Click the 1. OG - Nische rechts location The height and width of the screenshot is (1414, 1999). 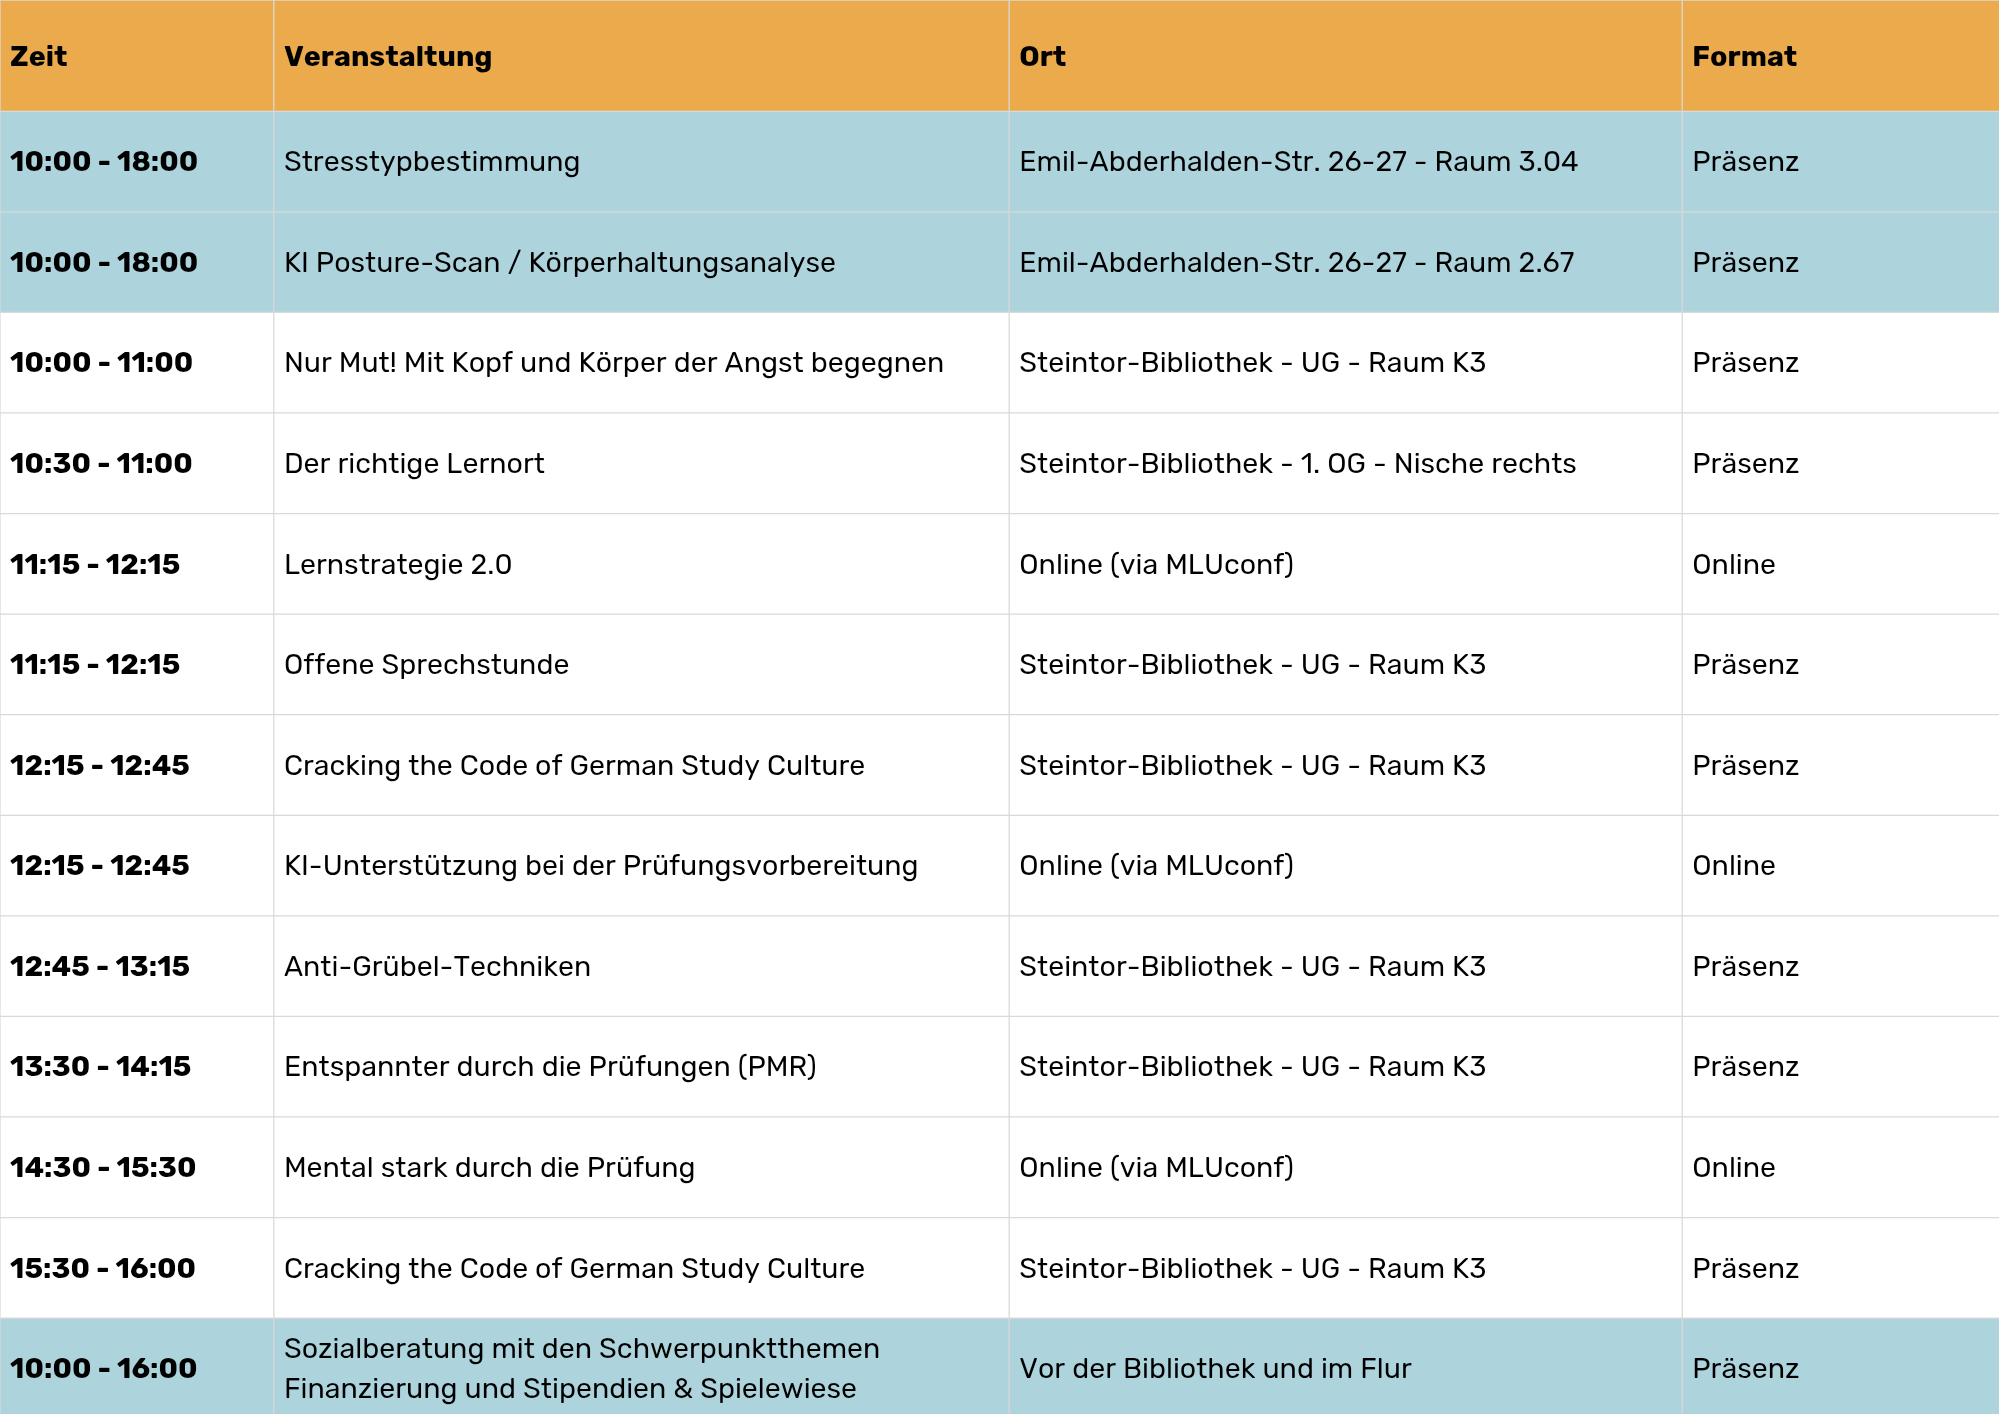pos(1345,463)
